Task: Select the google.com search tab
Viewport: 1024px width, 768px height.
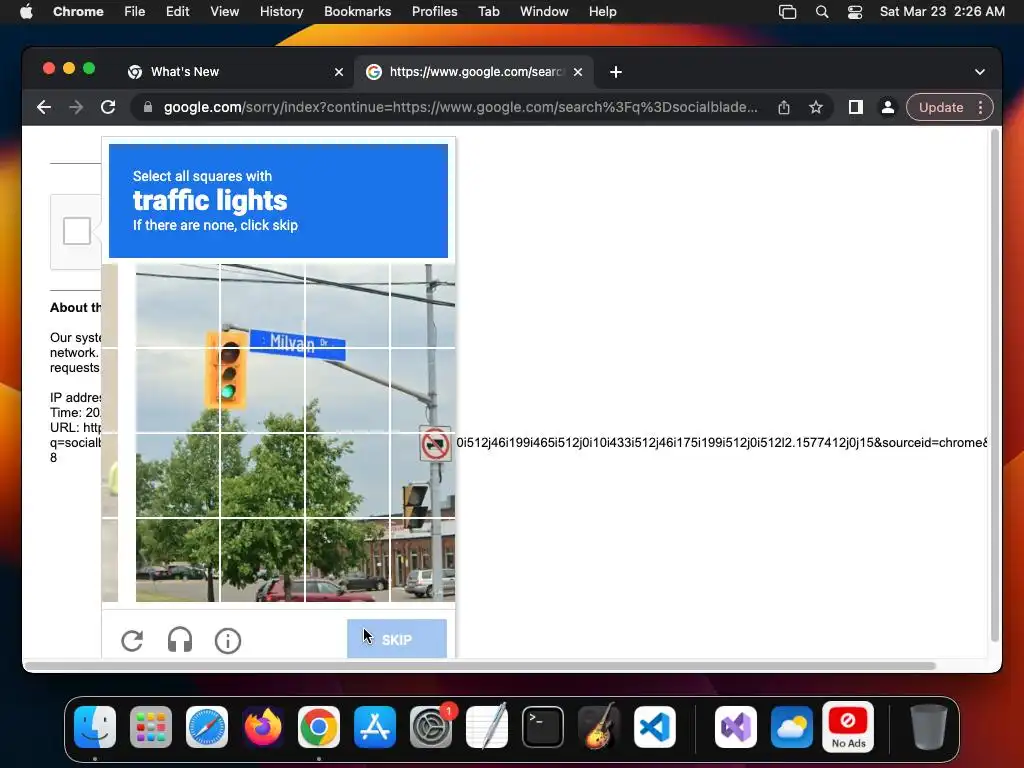Action: point(474,72)
